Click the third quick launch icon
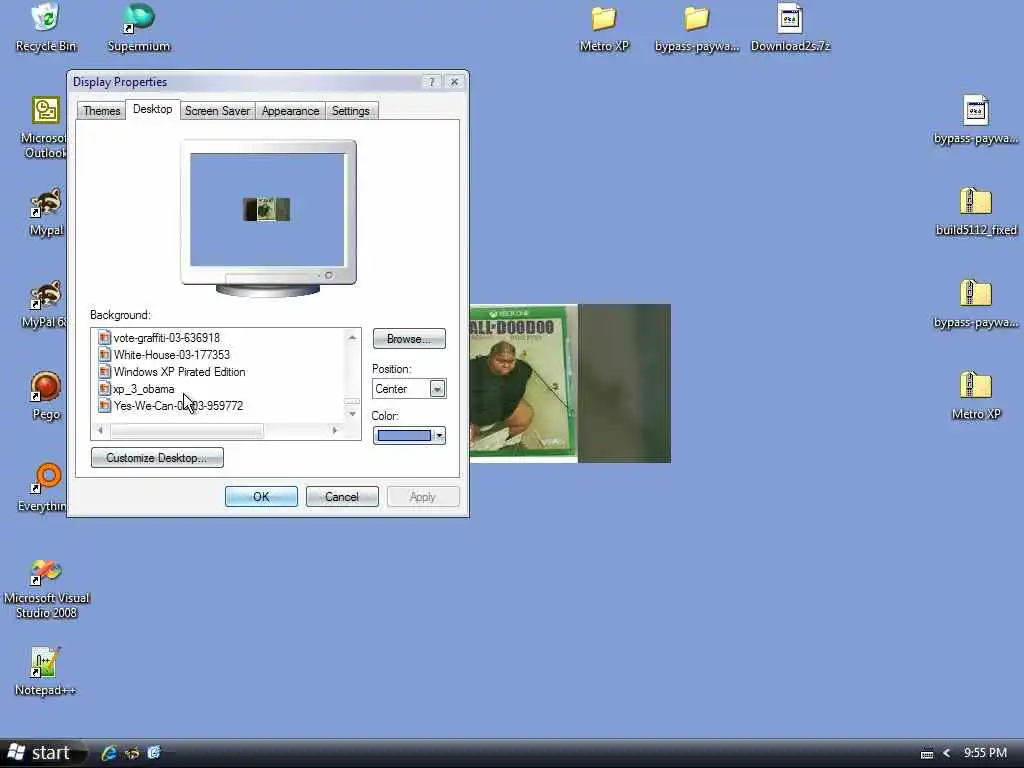This screenshot has width=1024, height=768. [x=154, y=753]
